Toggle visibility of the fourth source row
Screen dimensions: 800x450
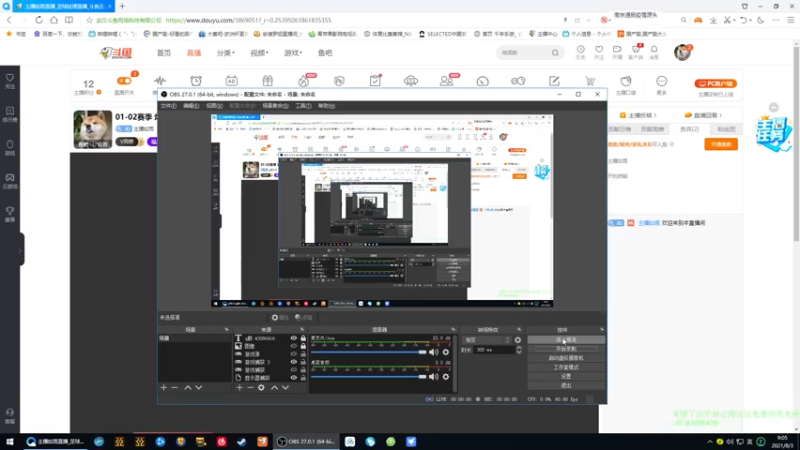(293, 362)
